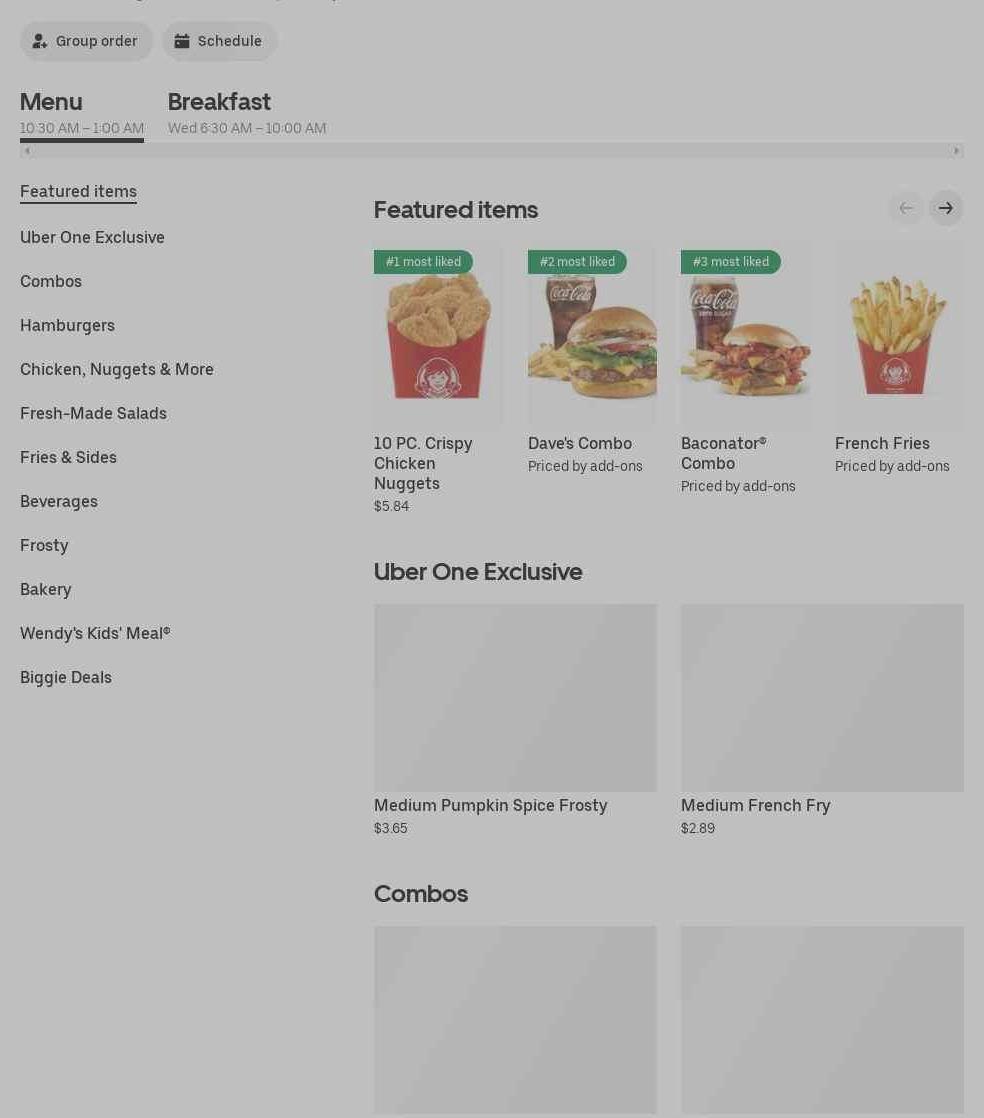984x1118 pixels.
Task: Click left arrow of the menu tabs scrollbar
Action: pyautogui.click(x=27, y=150)
